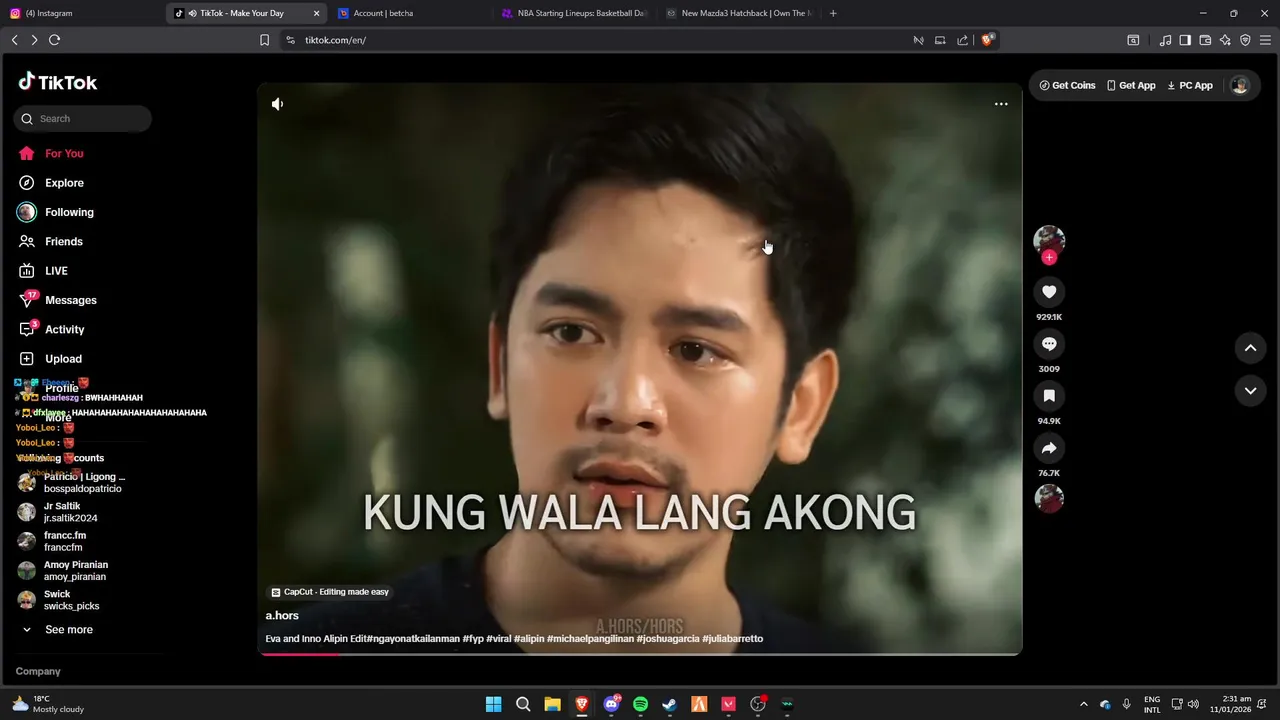Open the comments bubble showing 3009

tap(1049, 344)
